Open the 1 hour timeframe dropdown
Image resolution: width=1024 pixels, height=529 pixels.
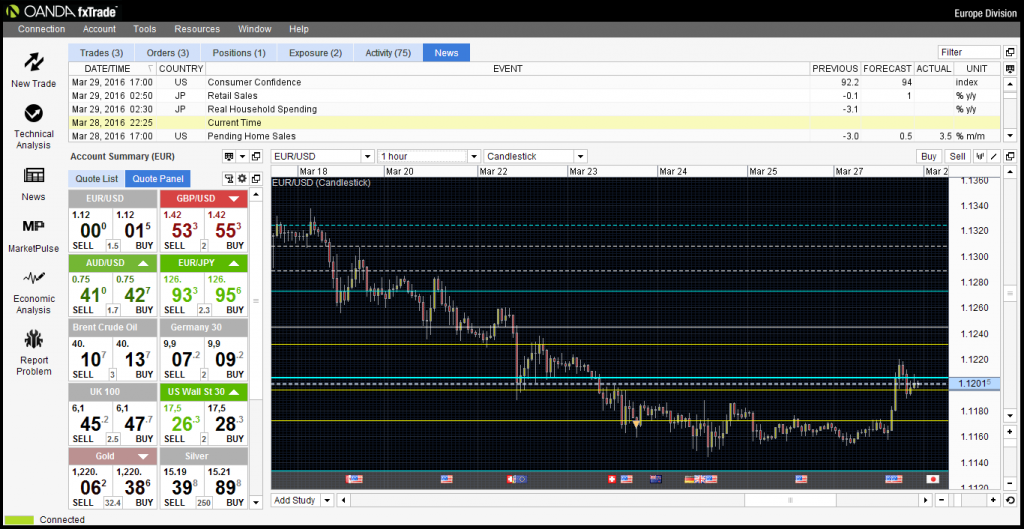point(475,157)
